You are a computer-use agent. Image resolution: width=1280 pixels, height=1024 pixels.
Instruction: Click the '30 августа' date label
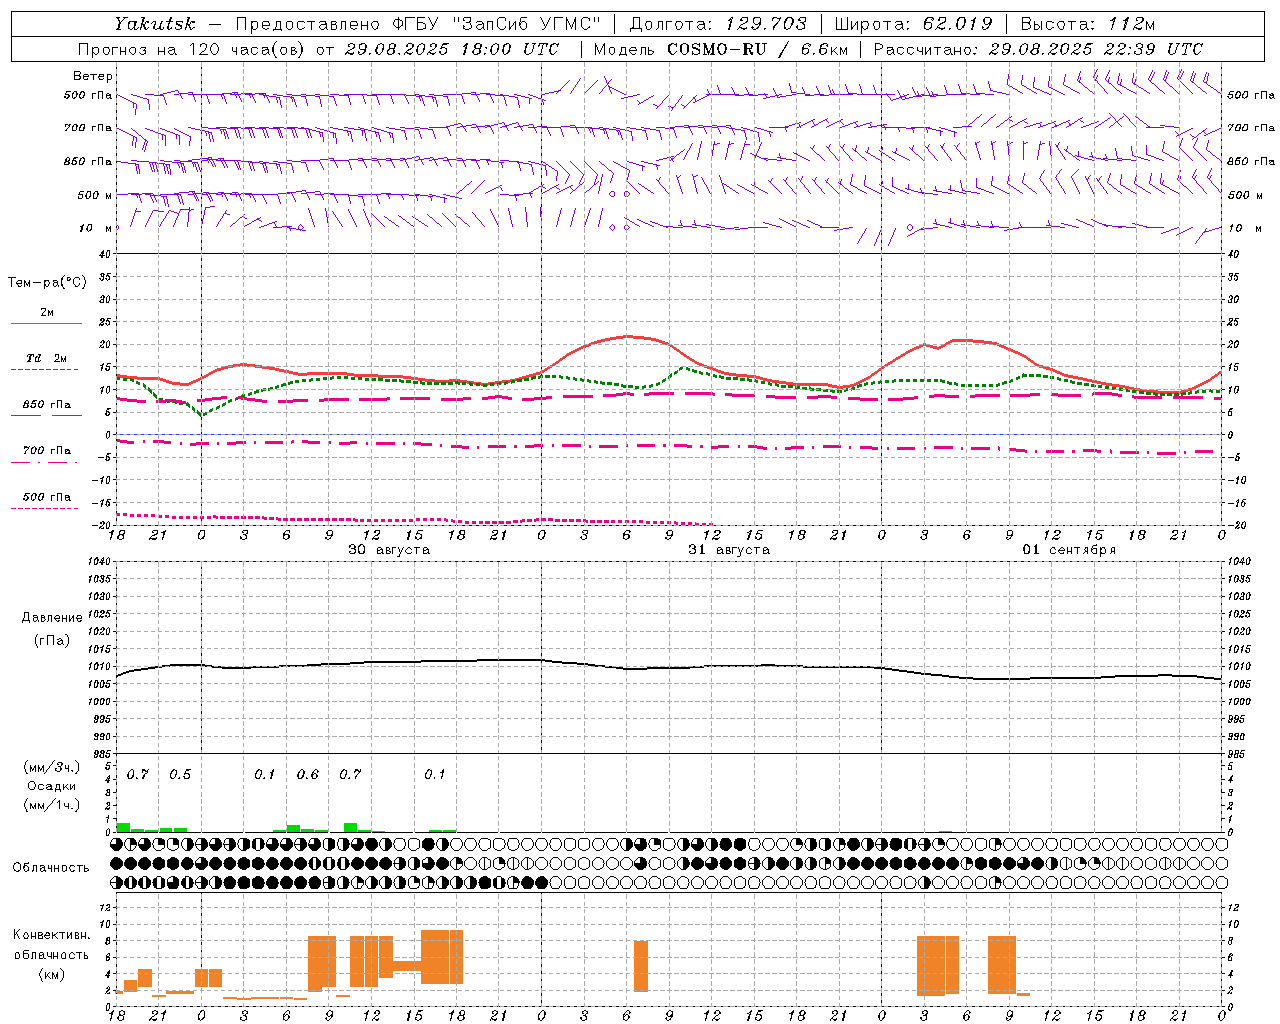click(x=389, y=550)
